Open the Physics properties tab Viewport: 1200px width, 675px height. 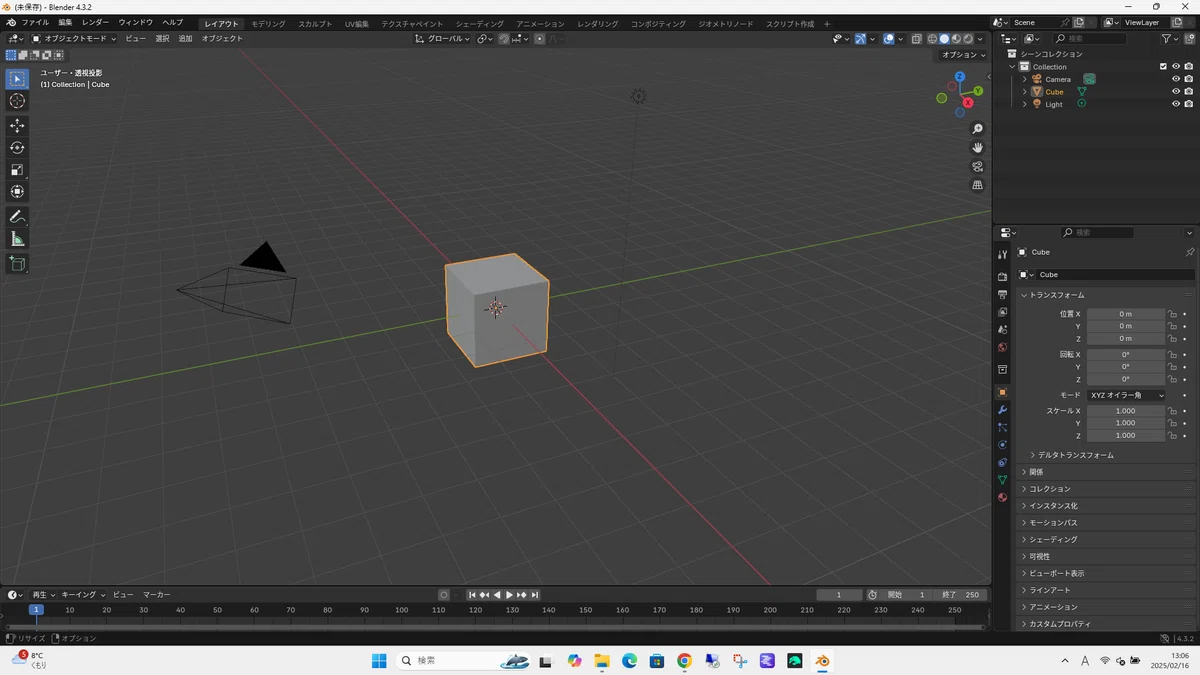point(1002,444)
